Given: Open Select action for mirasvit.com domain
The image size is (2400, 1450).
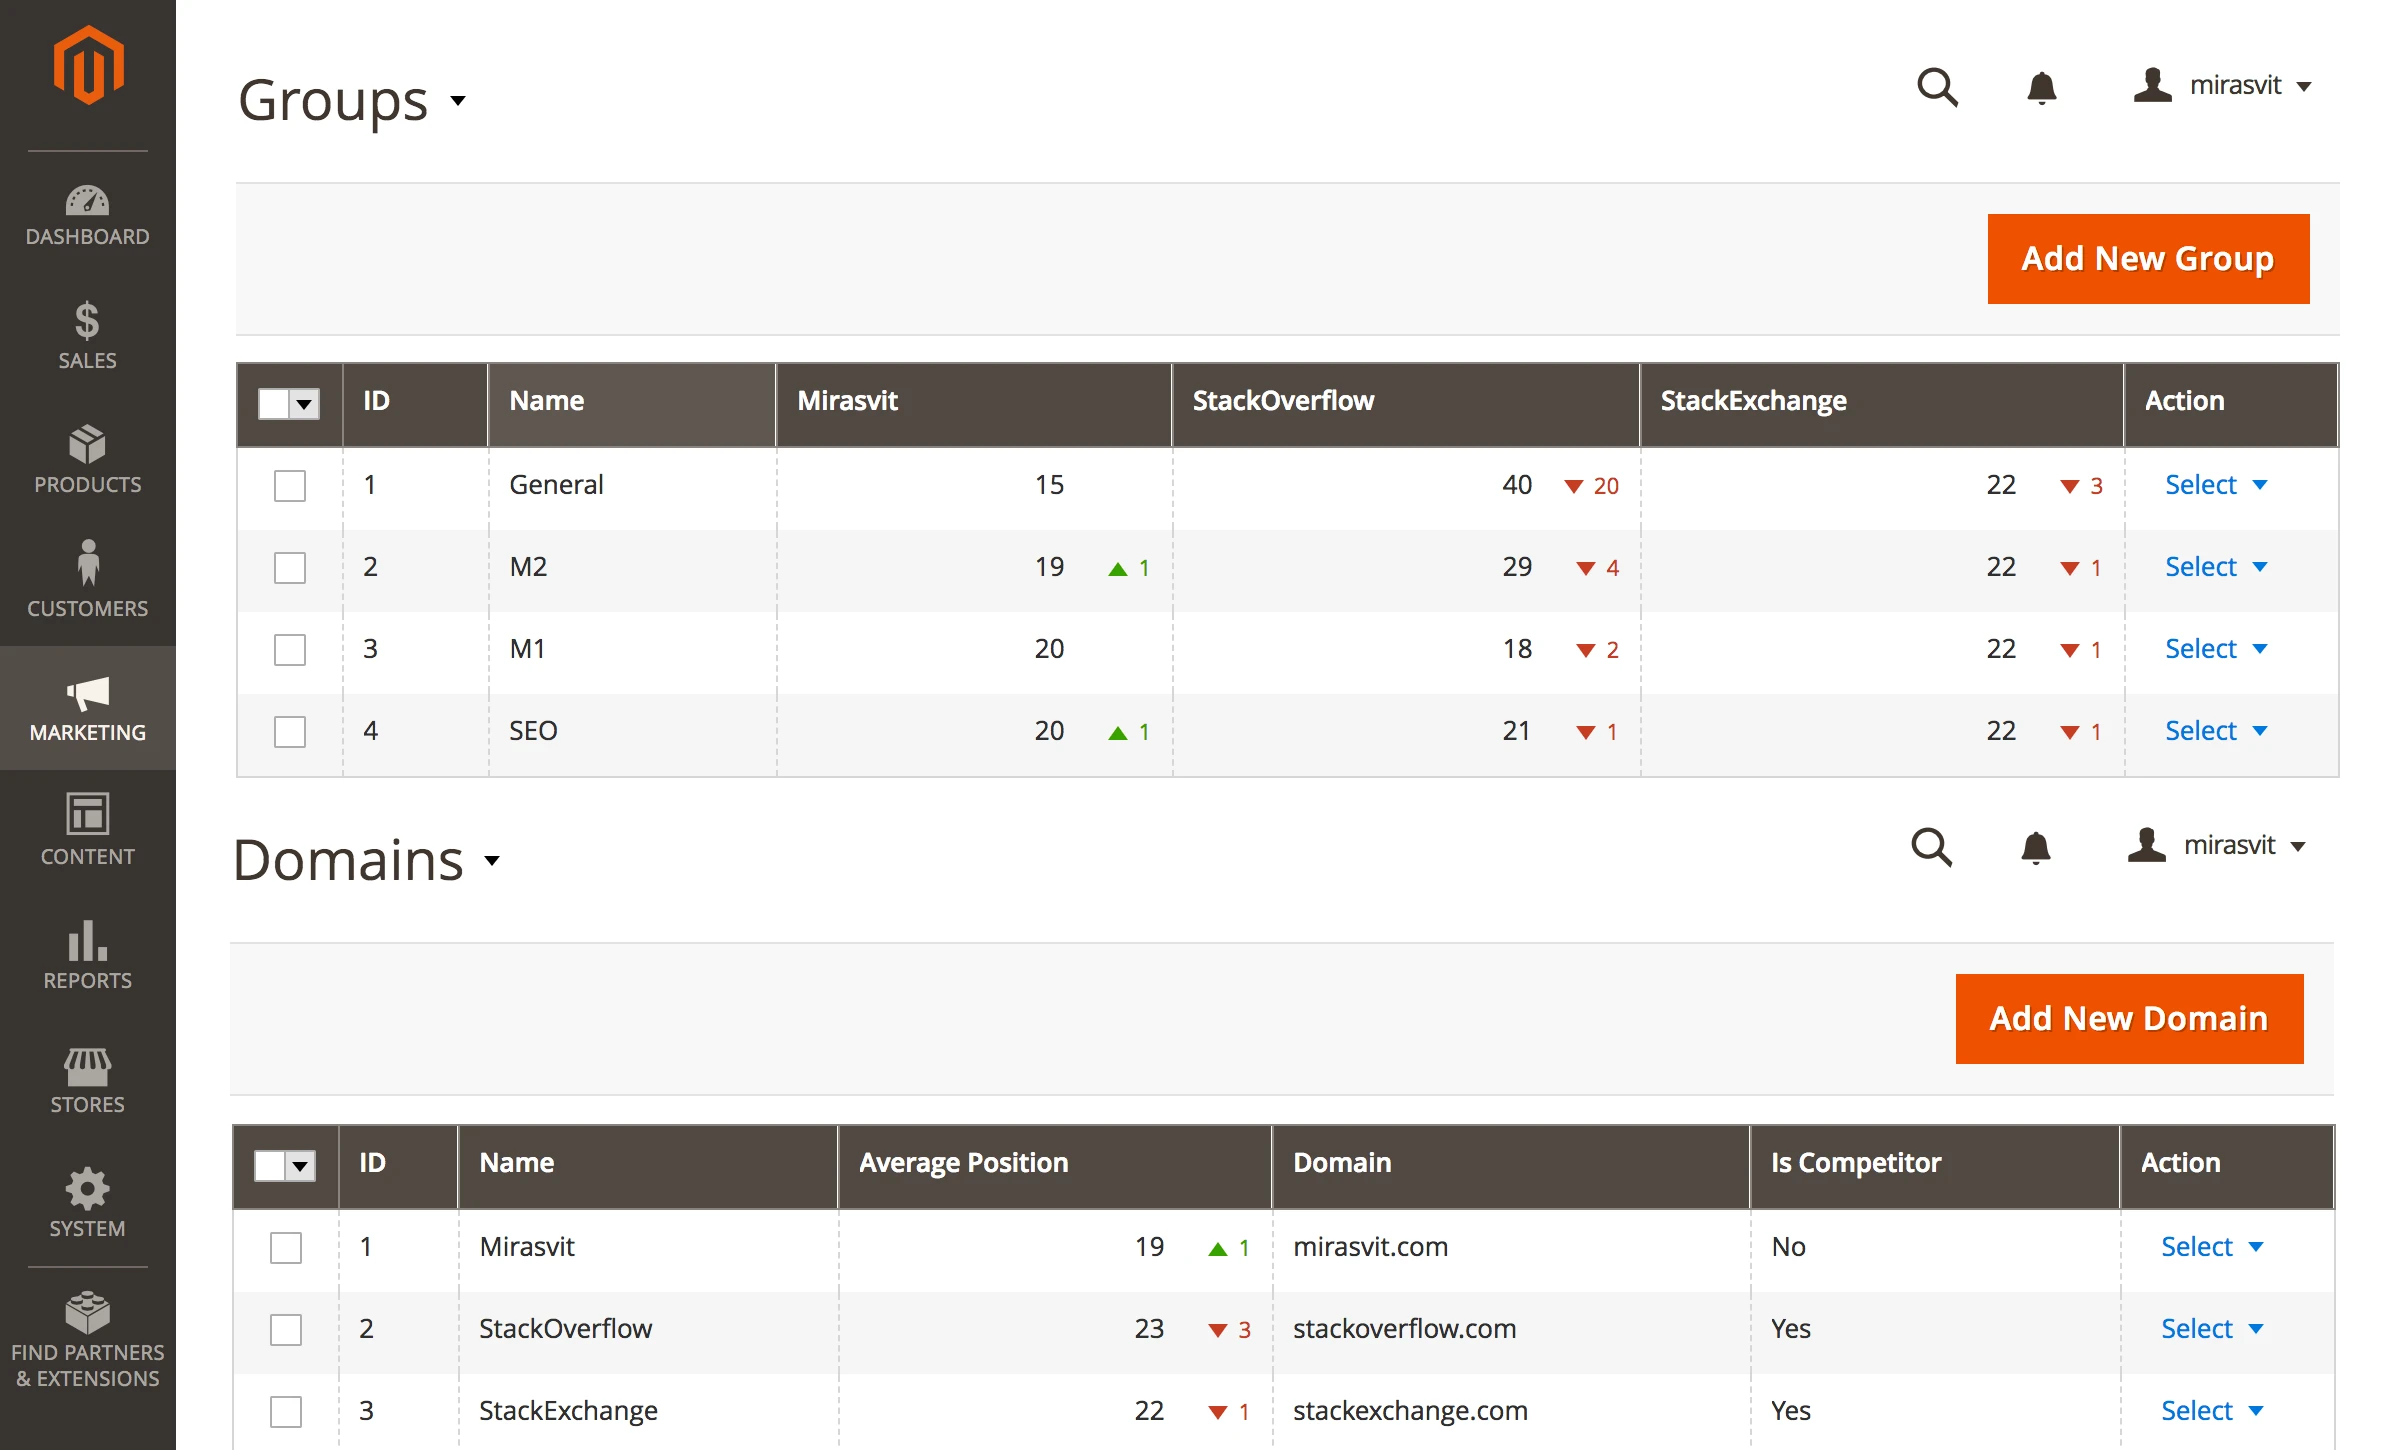Looking at the screenshot, I should (2212, 1247).
